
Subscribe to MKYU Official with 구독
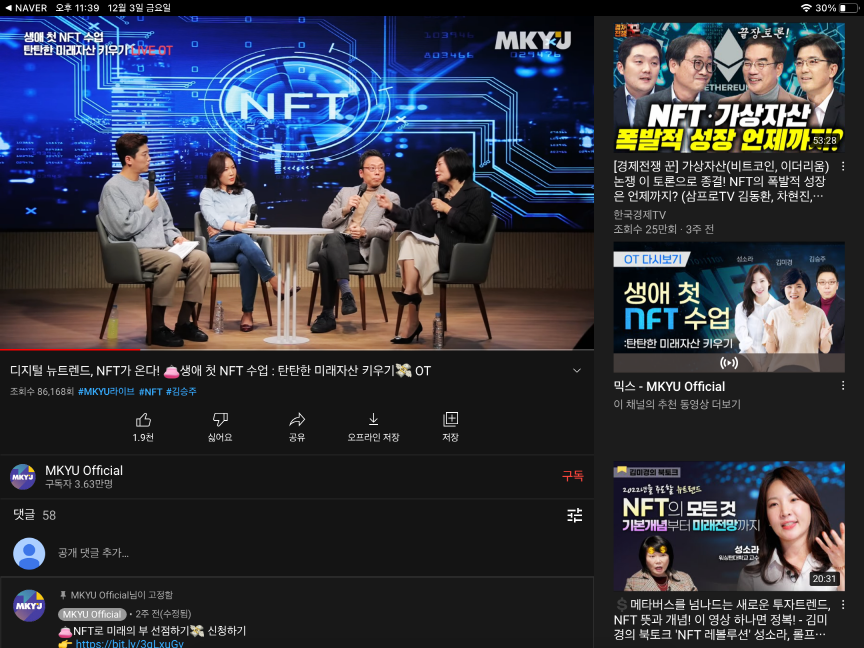(x=572, y=476)
